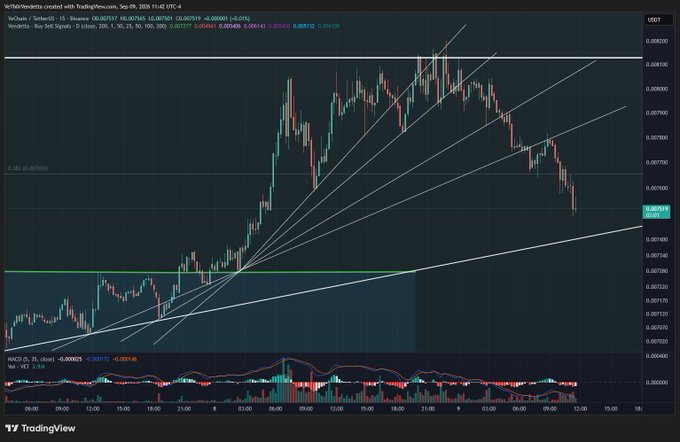Click the current price label 0.007519
The height and width of the screenshot is (442, 680).
point(656,212)
